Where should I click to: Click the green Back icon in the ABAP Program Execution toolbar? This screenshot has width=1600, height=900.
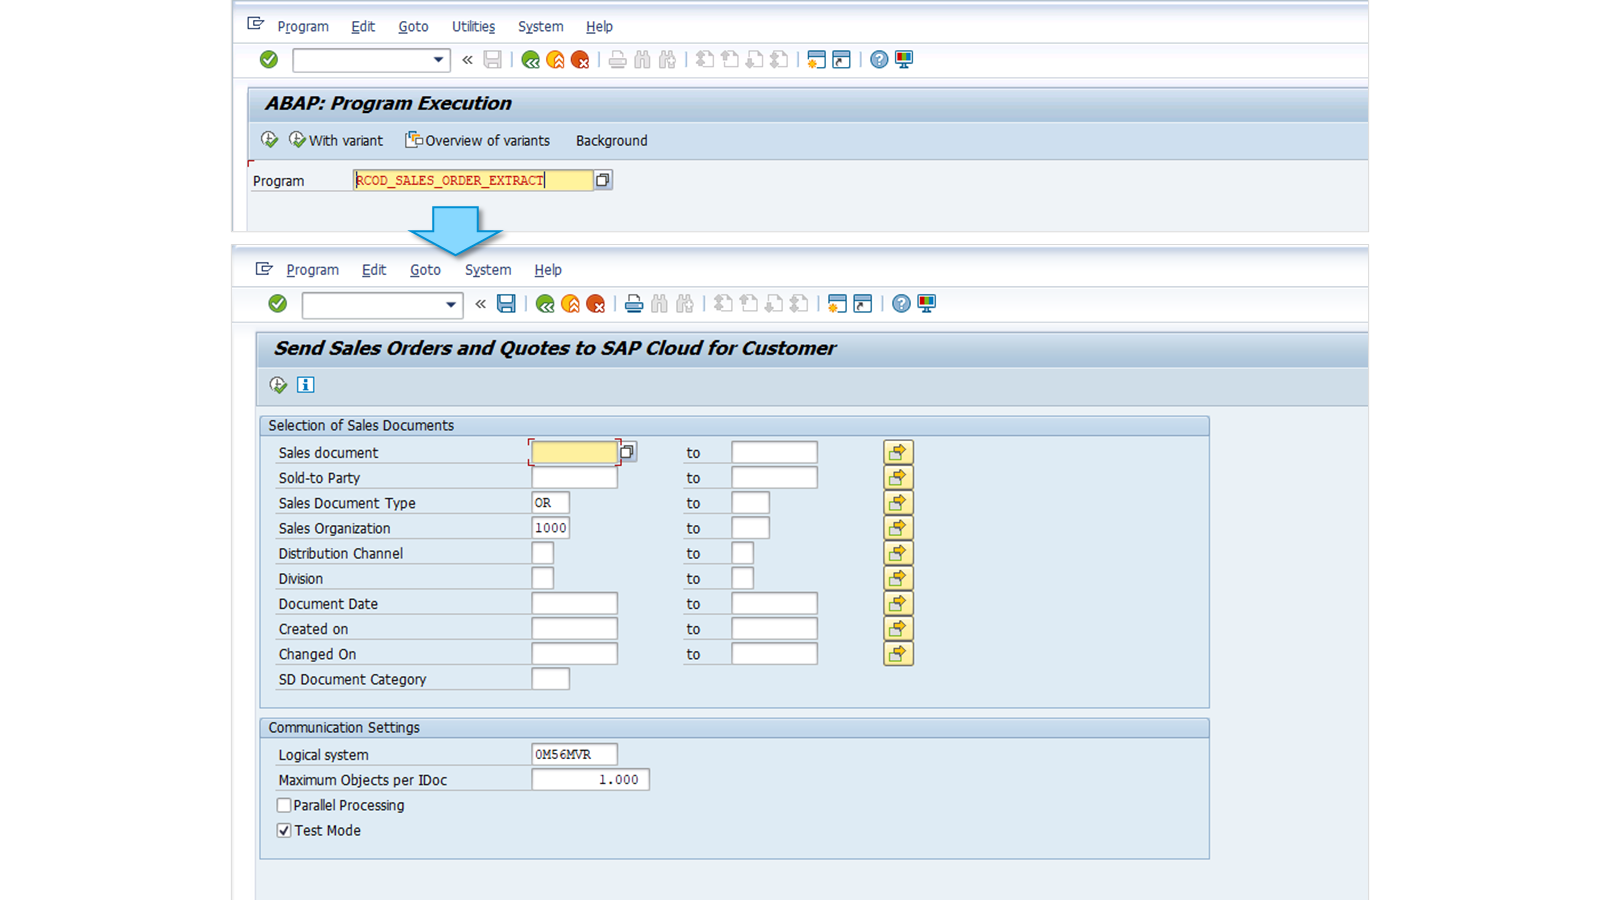(x=530, y=60)
